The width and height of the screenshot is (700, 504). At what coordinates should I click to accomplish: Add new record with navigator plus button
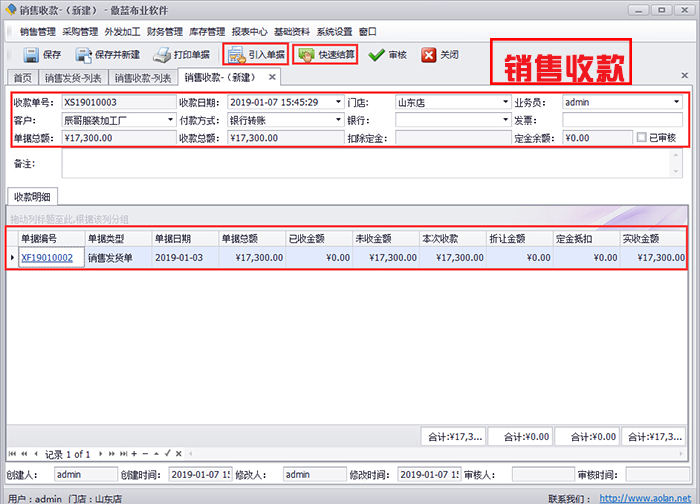(x=132, y=453)
